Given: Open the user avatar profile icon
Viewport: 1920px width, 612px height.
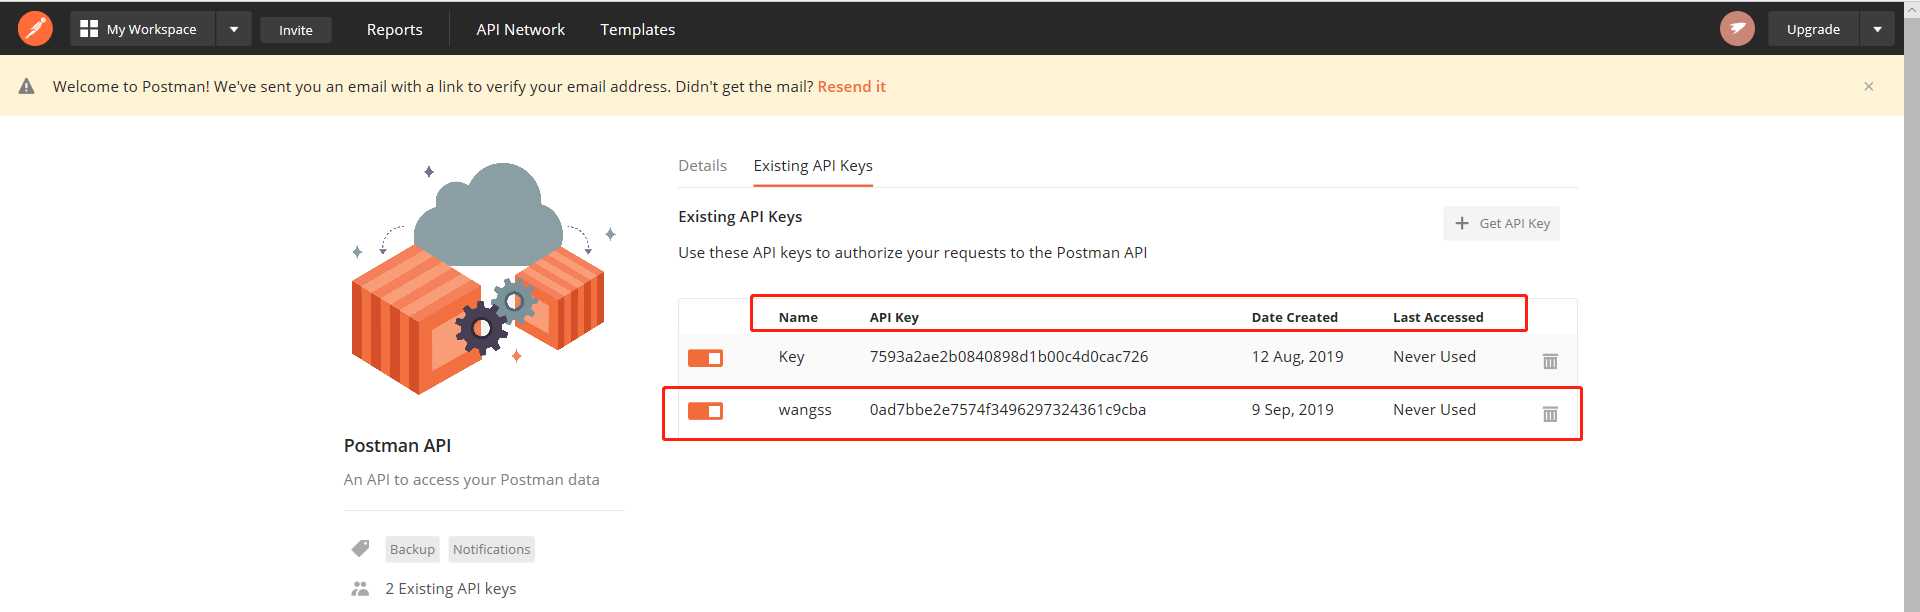Looking at the screenshot, I should pos(1737,29).
